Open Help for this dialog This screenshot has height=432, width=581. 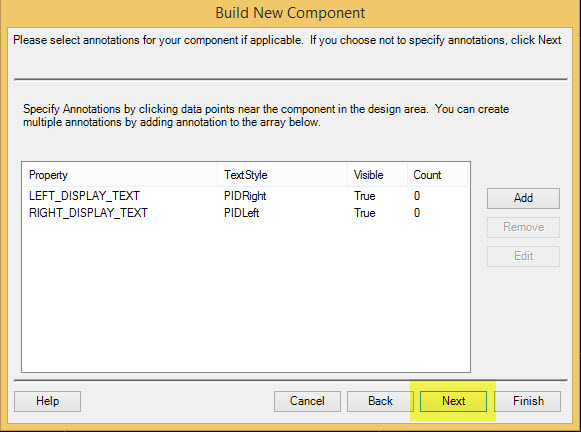click(47, 401)
